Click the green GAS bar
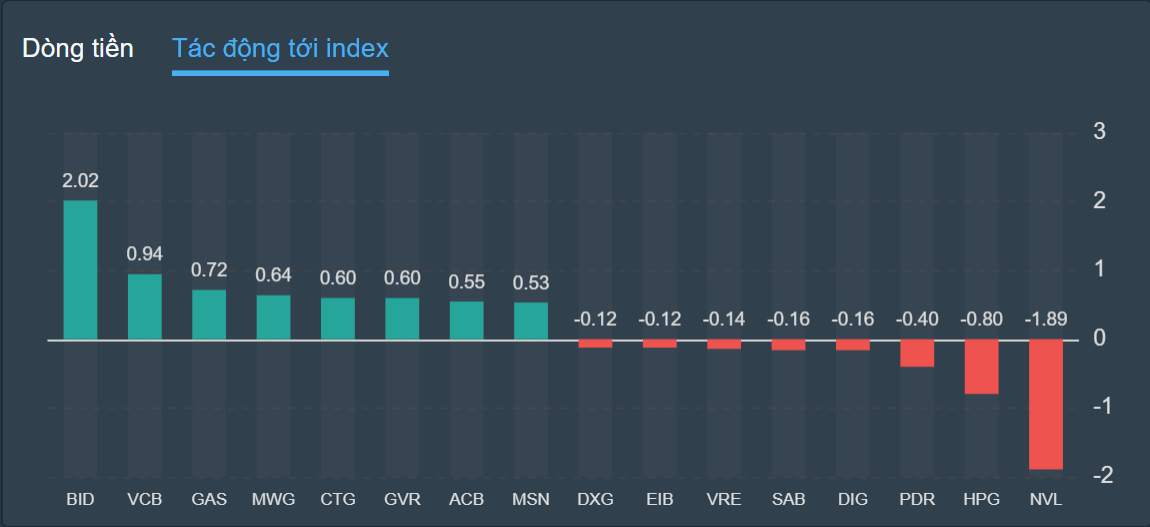This screenshot has height=527, width=1150. (209, 315)
